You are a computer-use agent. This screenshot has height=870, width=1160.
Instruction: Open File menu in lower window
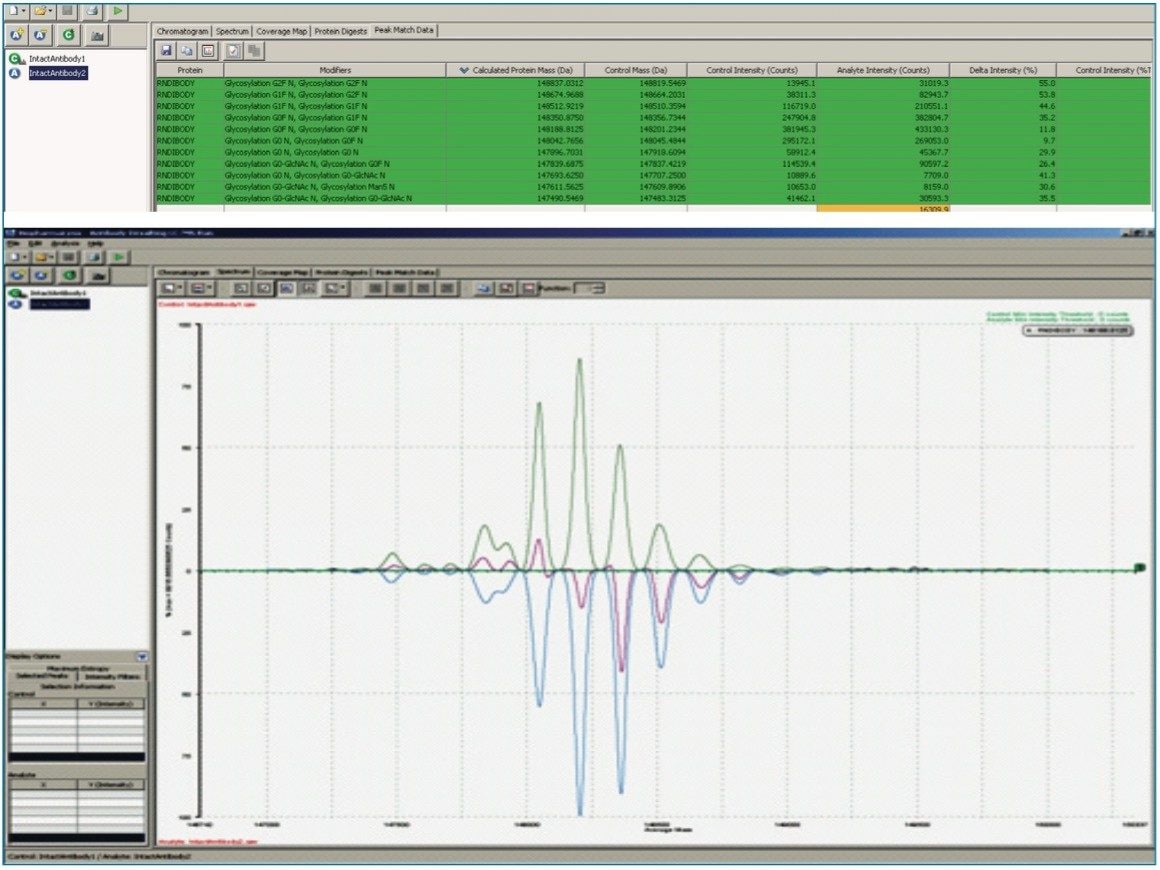(x=13, y=243)
